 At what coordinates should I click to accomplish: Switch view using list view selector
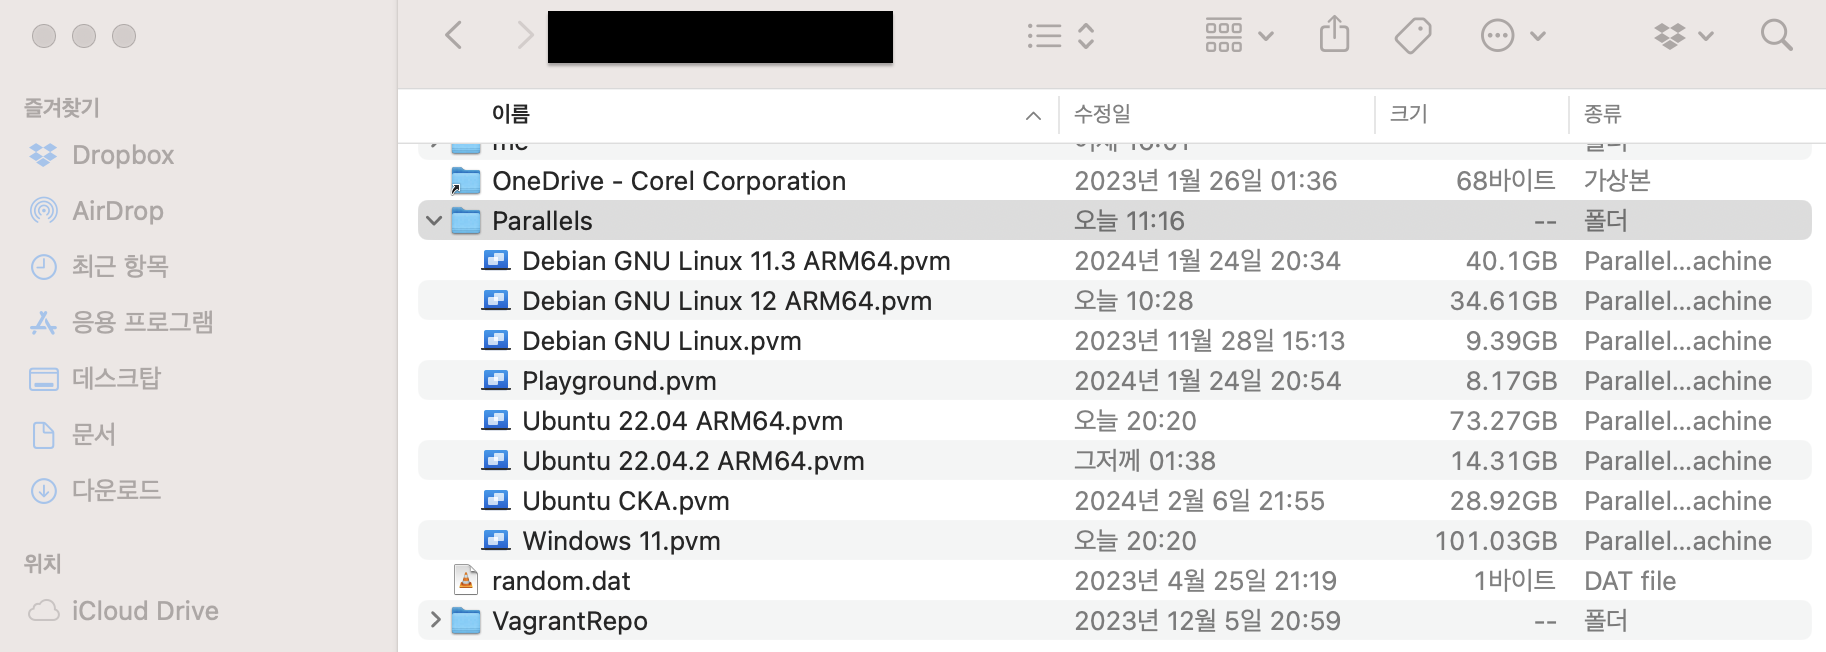(1060, 36)
